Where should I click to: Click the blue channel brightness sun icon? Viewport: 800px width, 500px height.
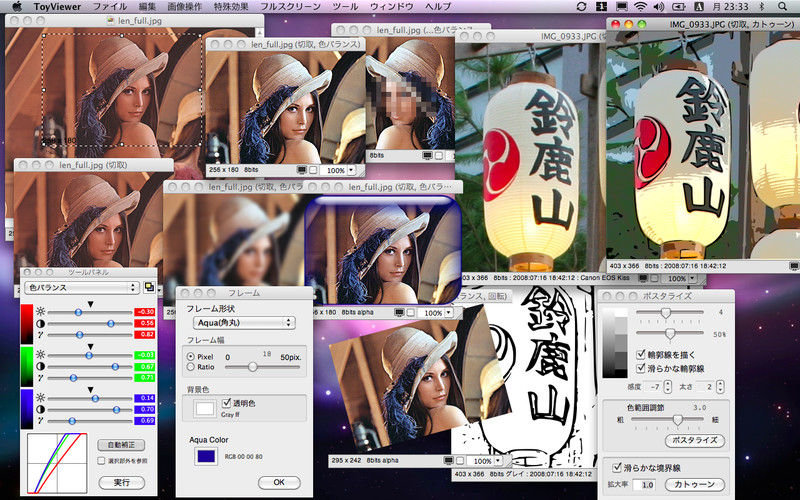tap(40, 398)
